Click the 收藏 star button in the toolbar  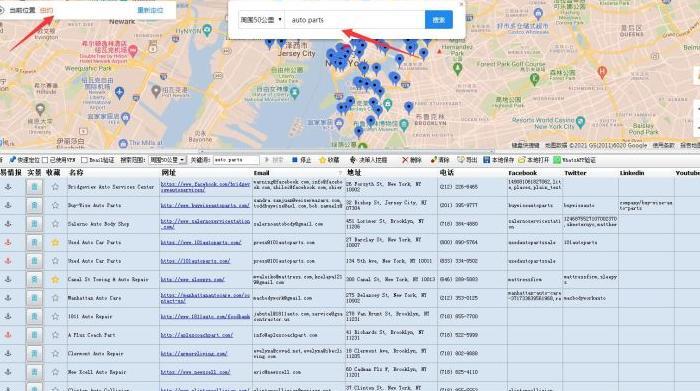click(x=329, y=160)
